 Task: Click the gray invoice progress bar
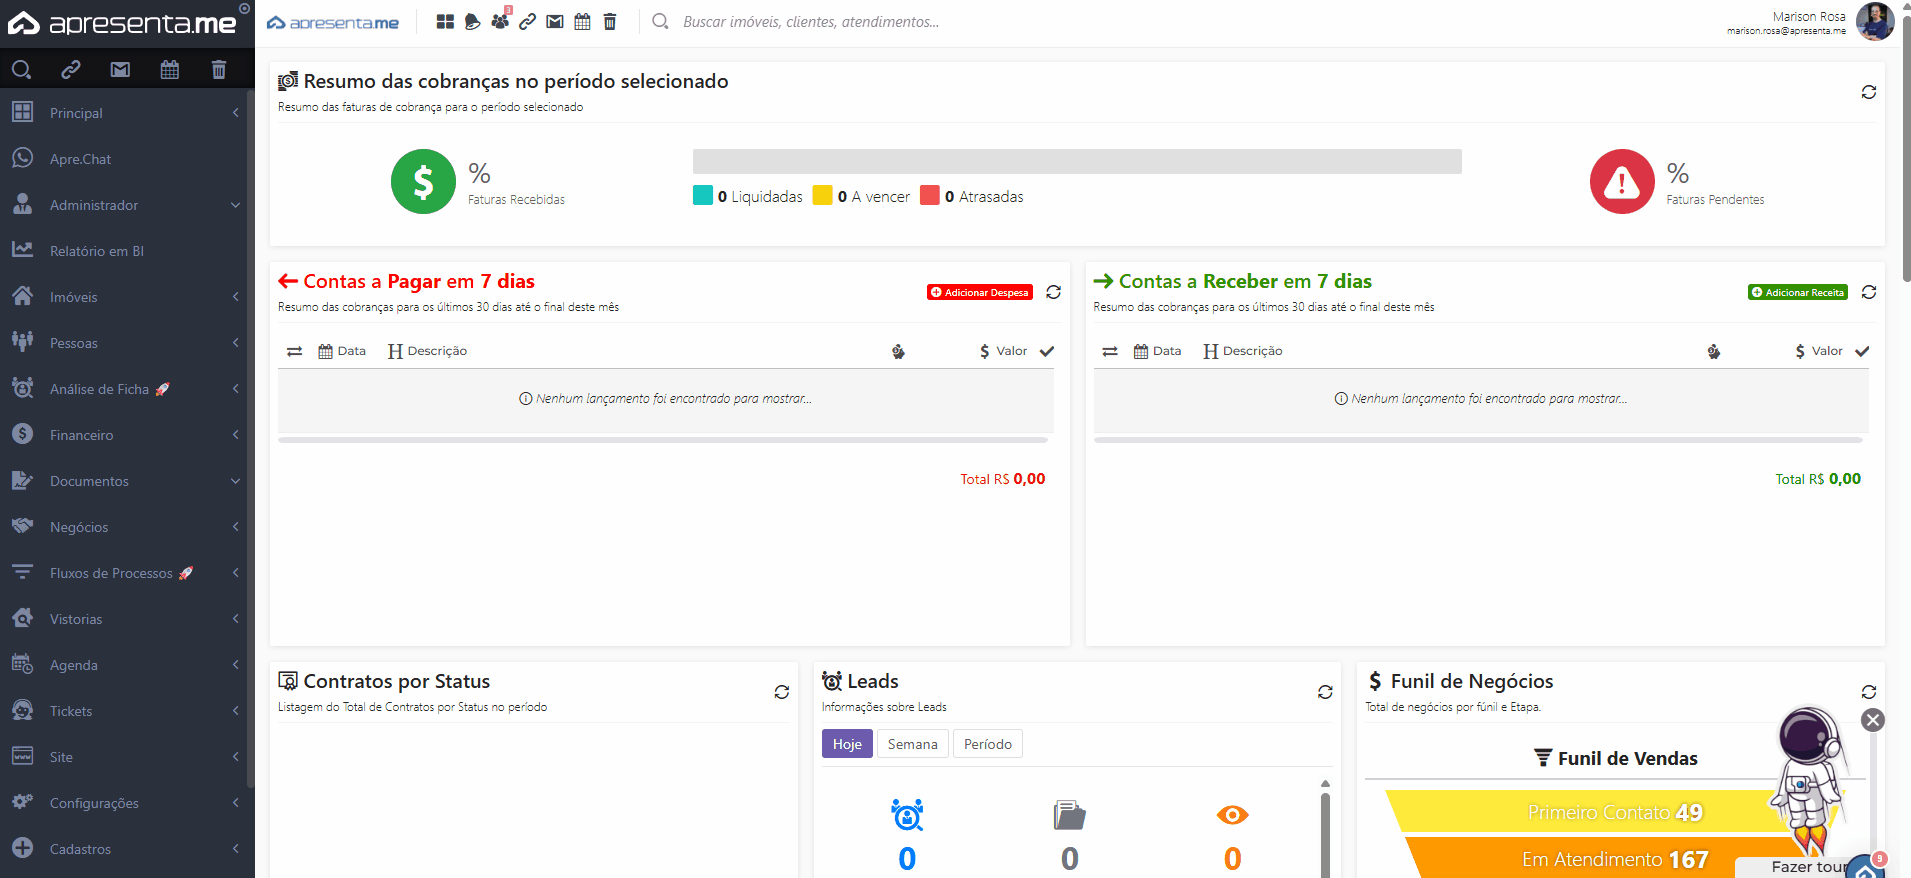click(x=1076, y=162)
